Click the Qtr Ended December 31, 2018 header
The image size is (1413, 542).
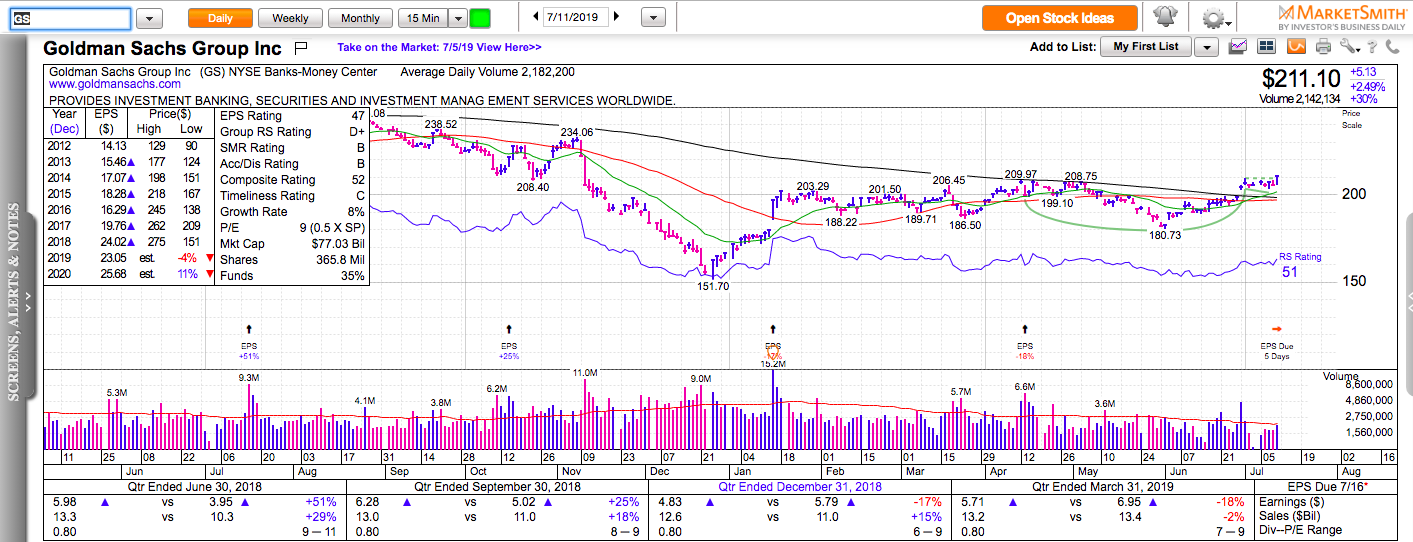pyautogui.click(x=800, y=486)
